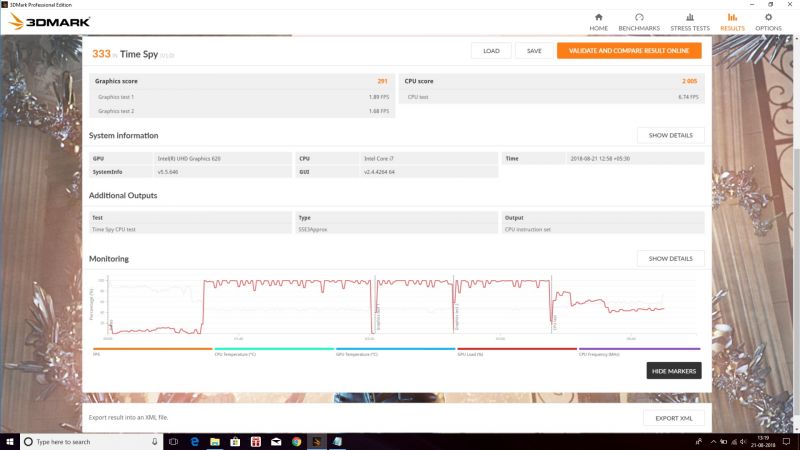
Task: Toggle the CPU Temperature legend series
Action: 274,352
